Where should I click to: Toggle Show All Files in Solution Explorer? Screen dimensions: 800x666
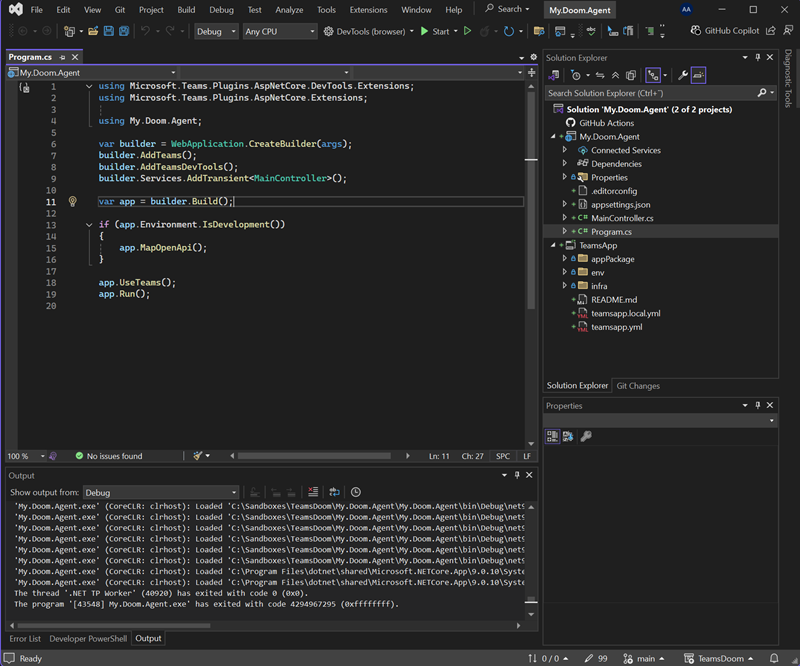629,75
